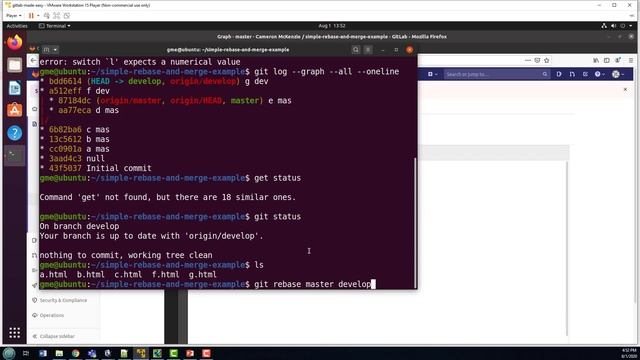Open the Firefox application menu

(631, 60)
